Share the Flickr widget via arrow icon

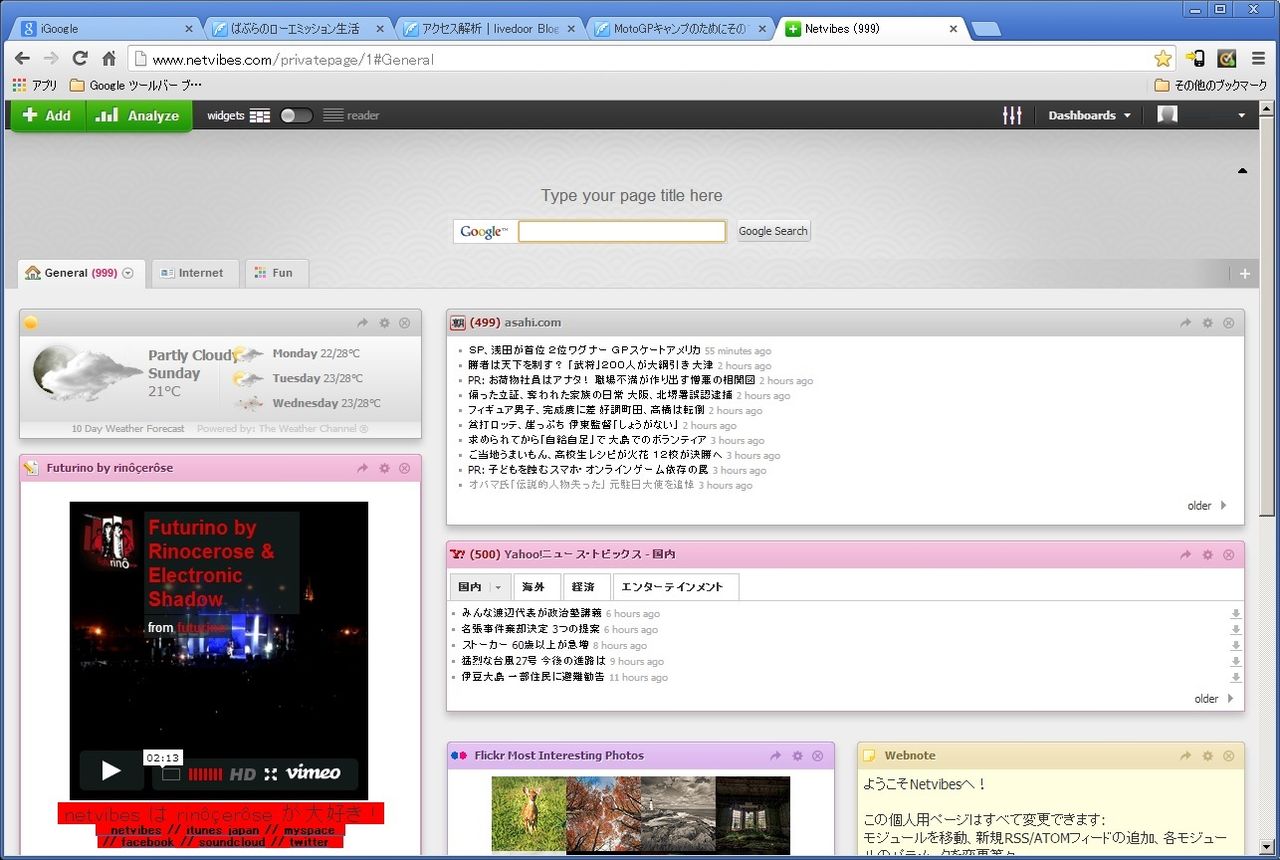(x=776, y=756)
